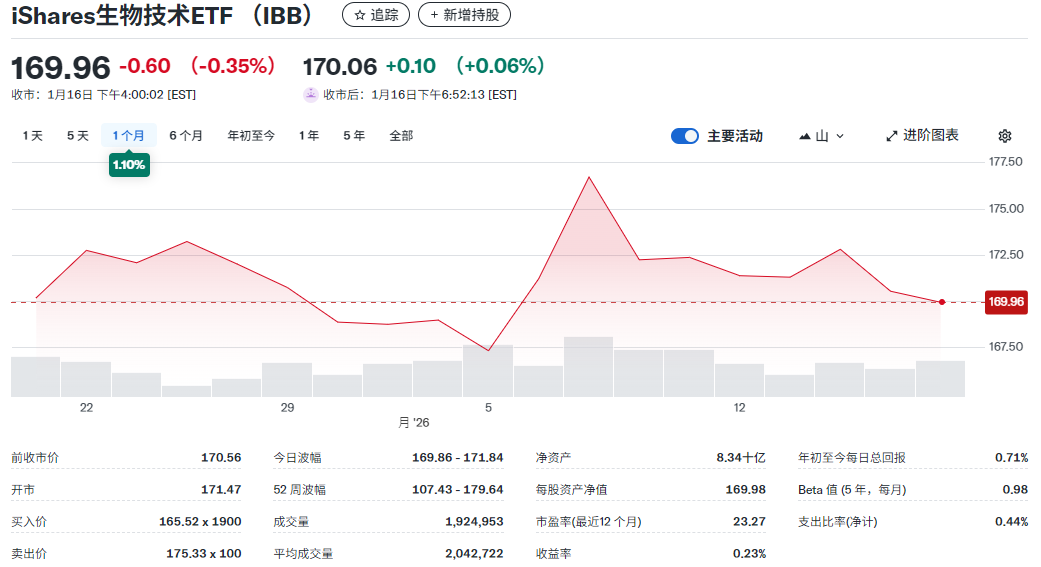Click the 成交量 value 1,924,953
The height and width of the screenshot is (567, 1041).
click(474, 521)
